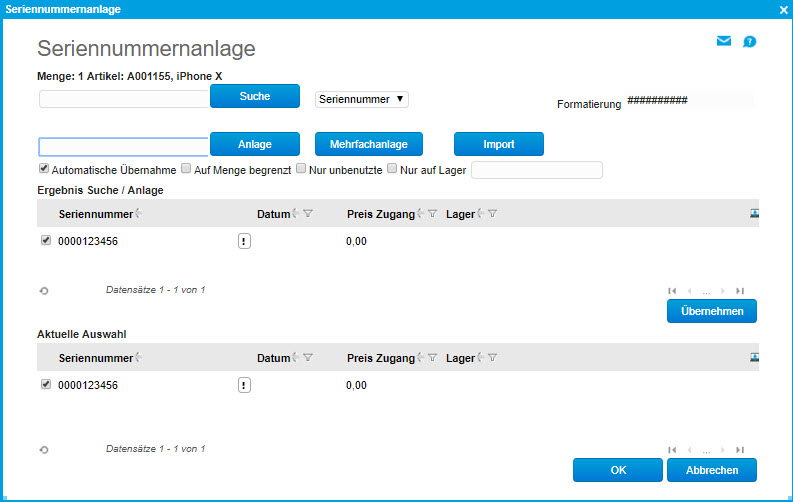Viewport: 793px width, 502px height.
Task: Click Datum filter icon in Ergebnis table
Action: point(308,213)
